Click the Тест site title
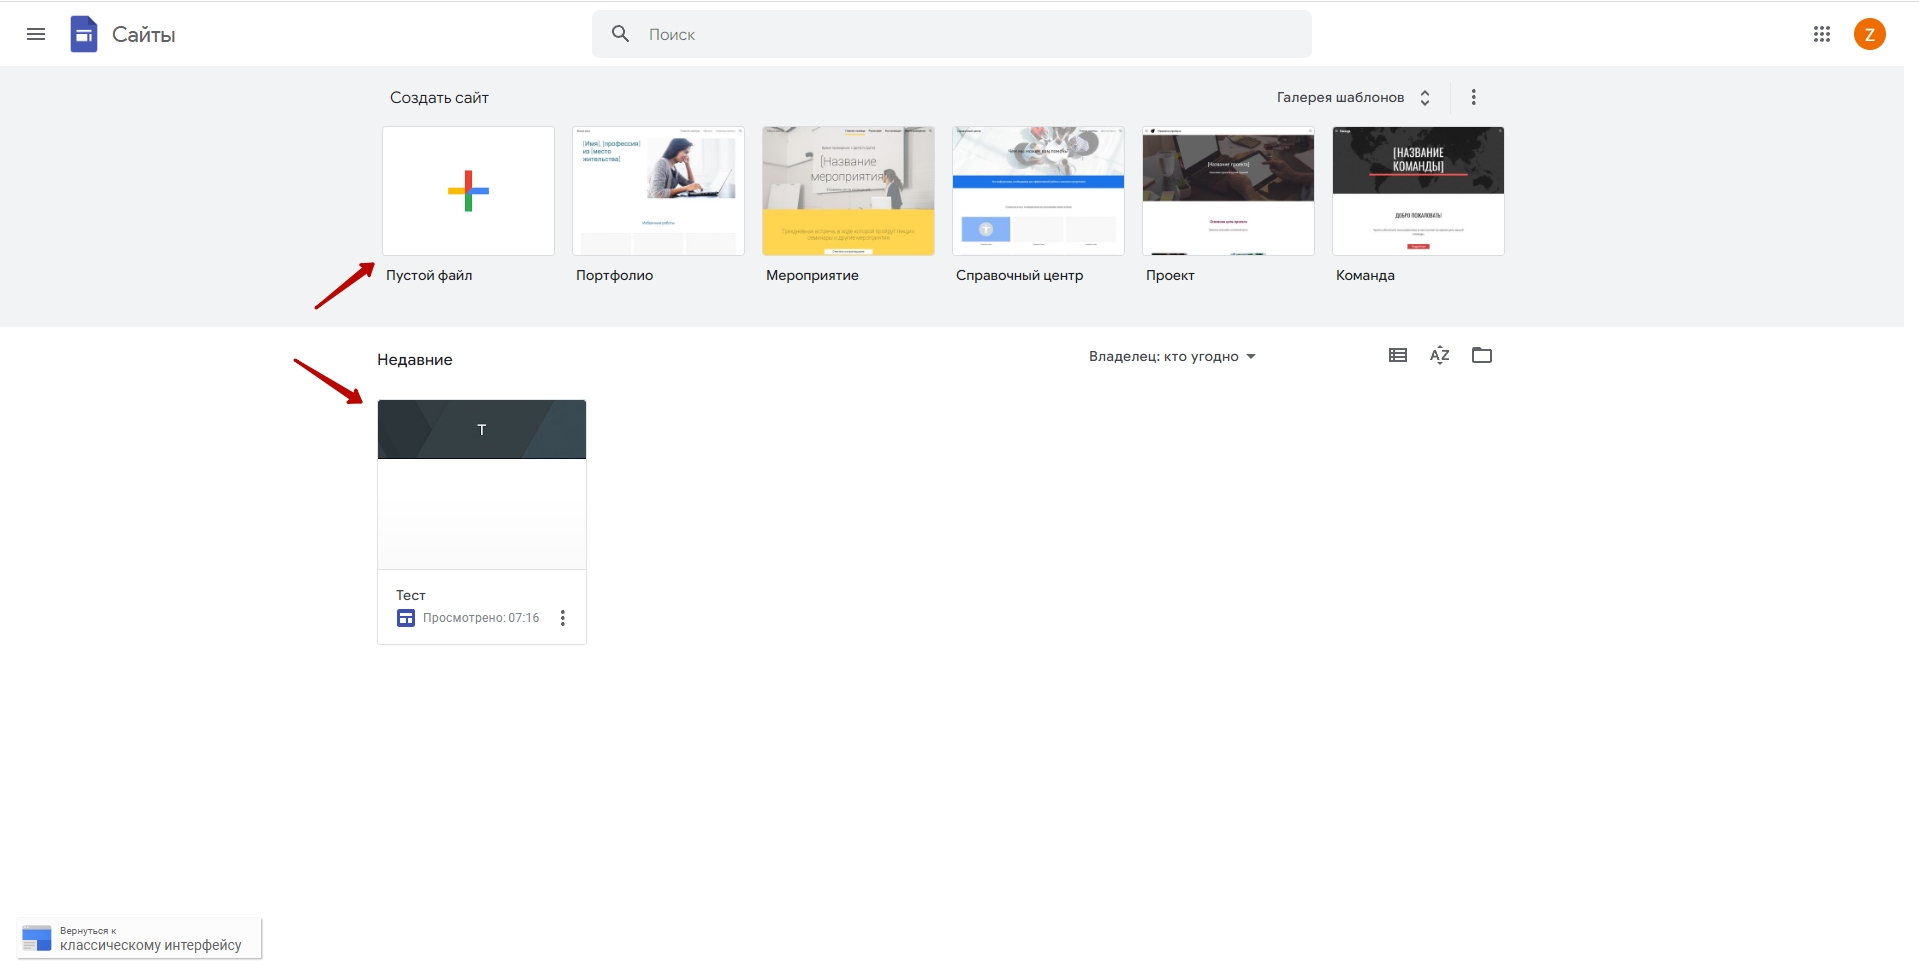Viewport: 1919px width, 968px height. coord(411,595)
